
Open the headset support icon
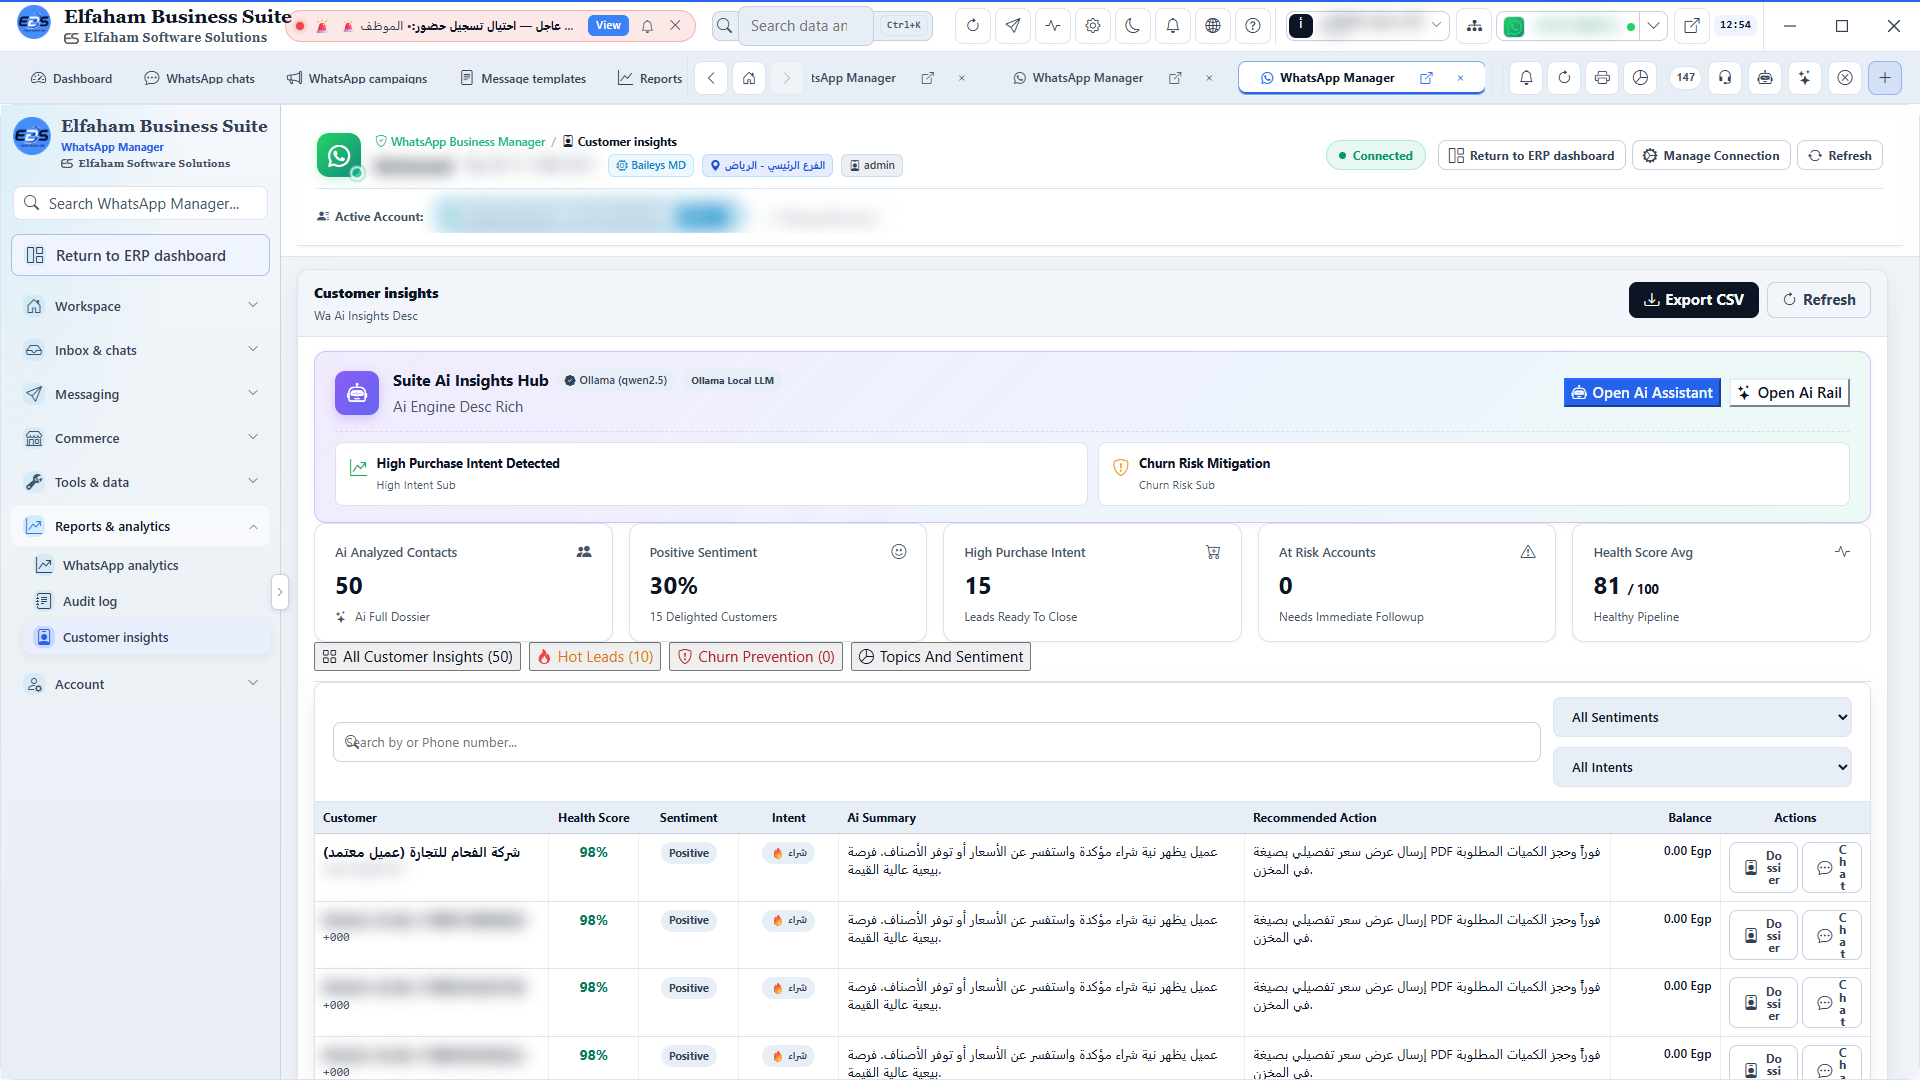pos(1725,78)
